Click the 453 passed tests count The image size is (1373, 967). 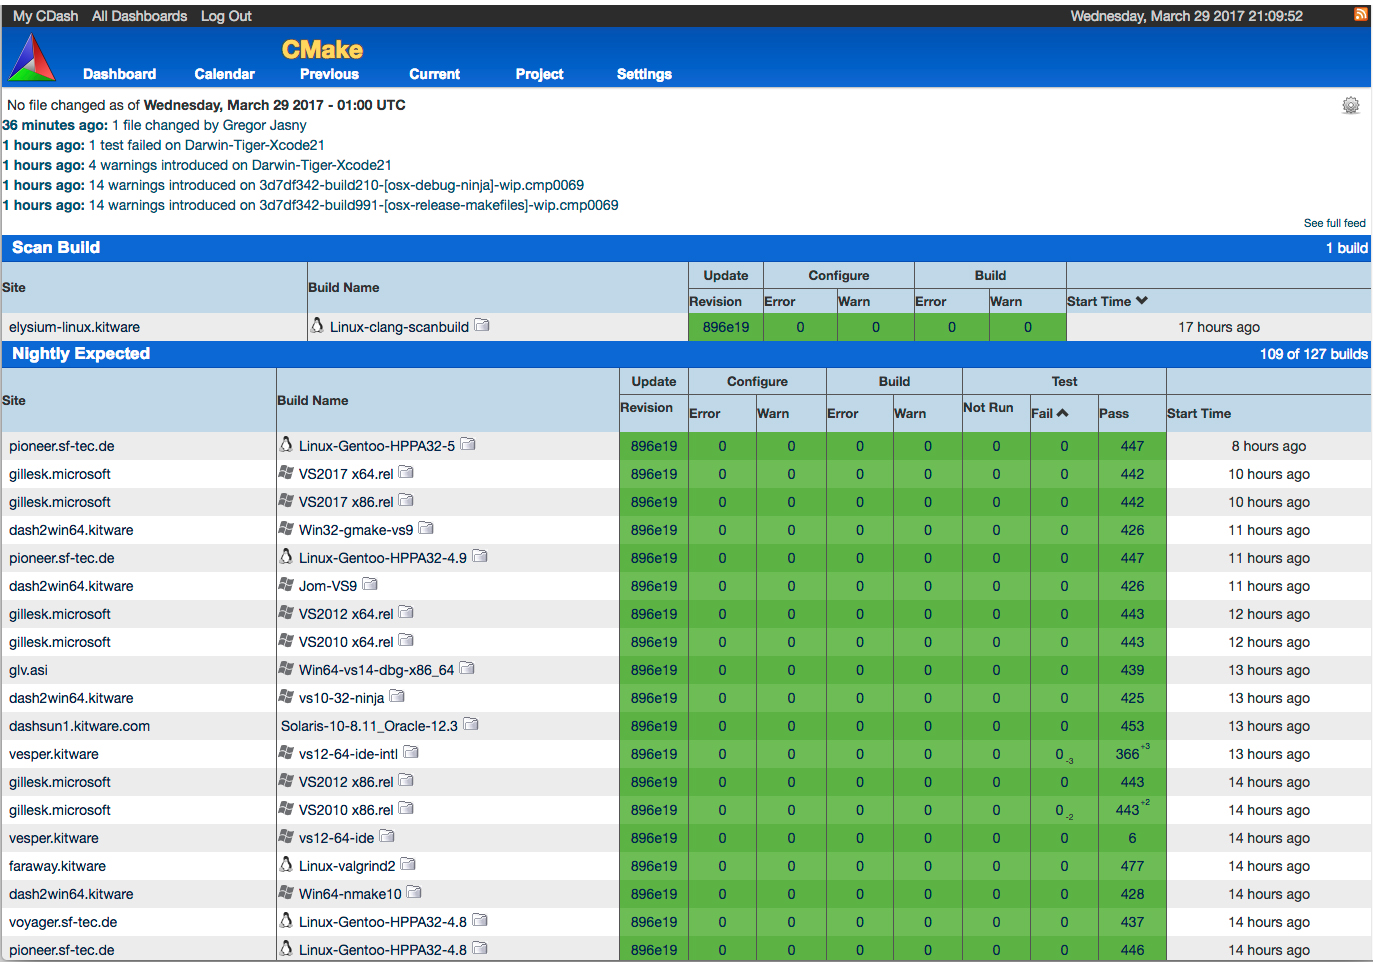pos(1132,726)
